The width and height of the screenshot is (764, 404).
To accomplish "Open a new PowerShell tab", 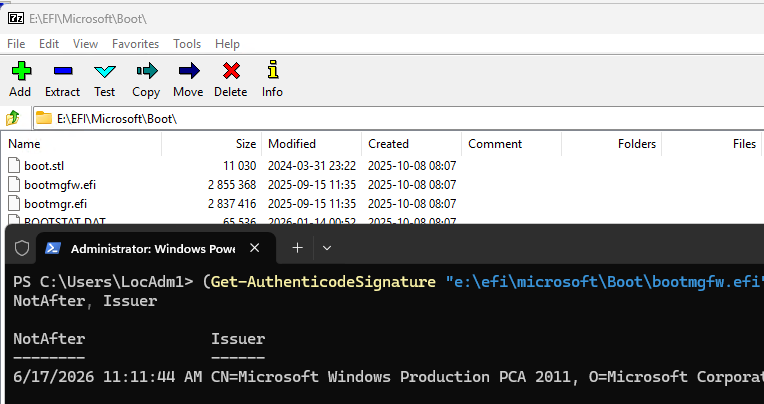I will pyautogui.click(x=297, y=248).
